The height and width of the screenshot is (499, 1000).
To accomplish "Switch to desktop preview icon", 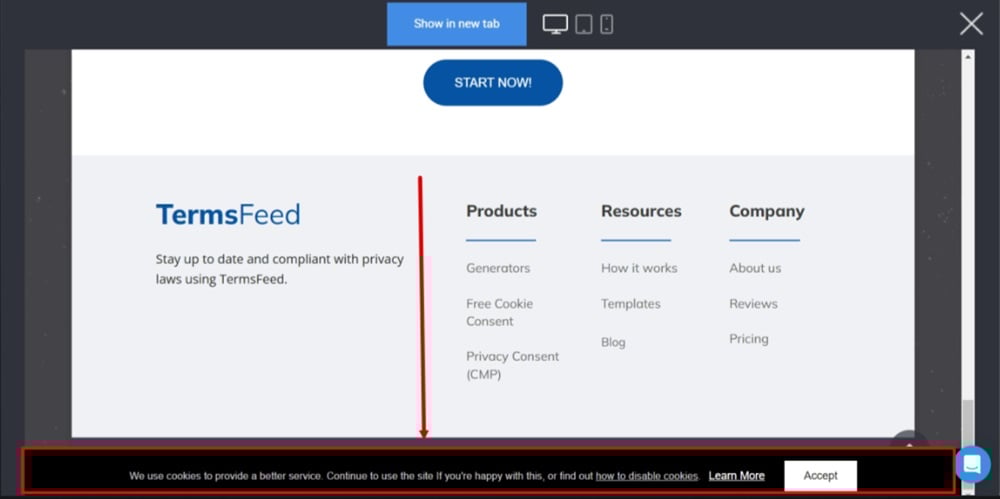I will [555, 24].
